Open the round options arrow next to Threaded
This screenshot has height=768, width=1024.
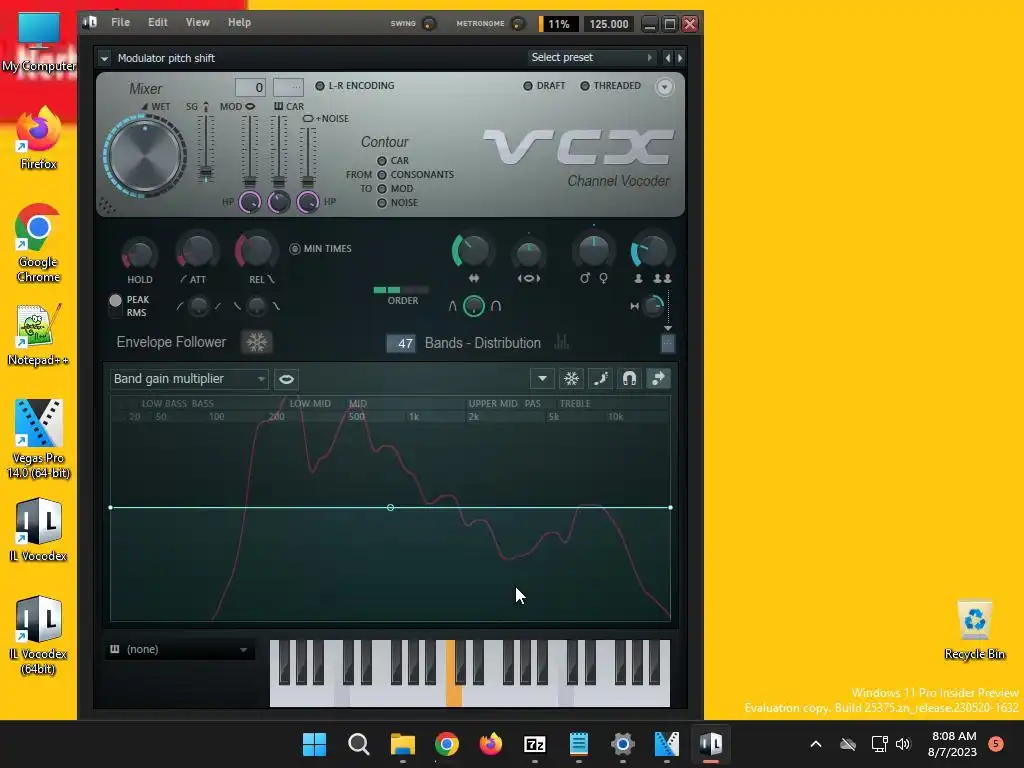(x=664, y=87)
